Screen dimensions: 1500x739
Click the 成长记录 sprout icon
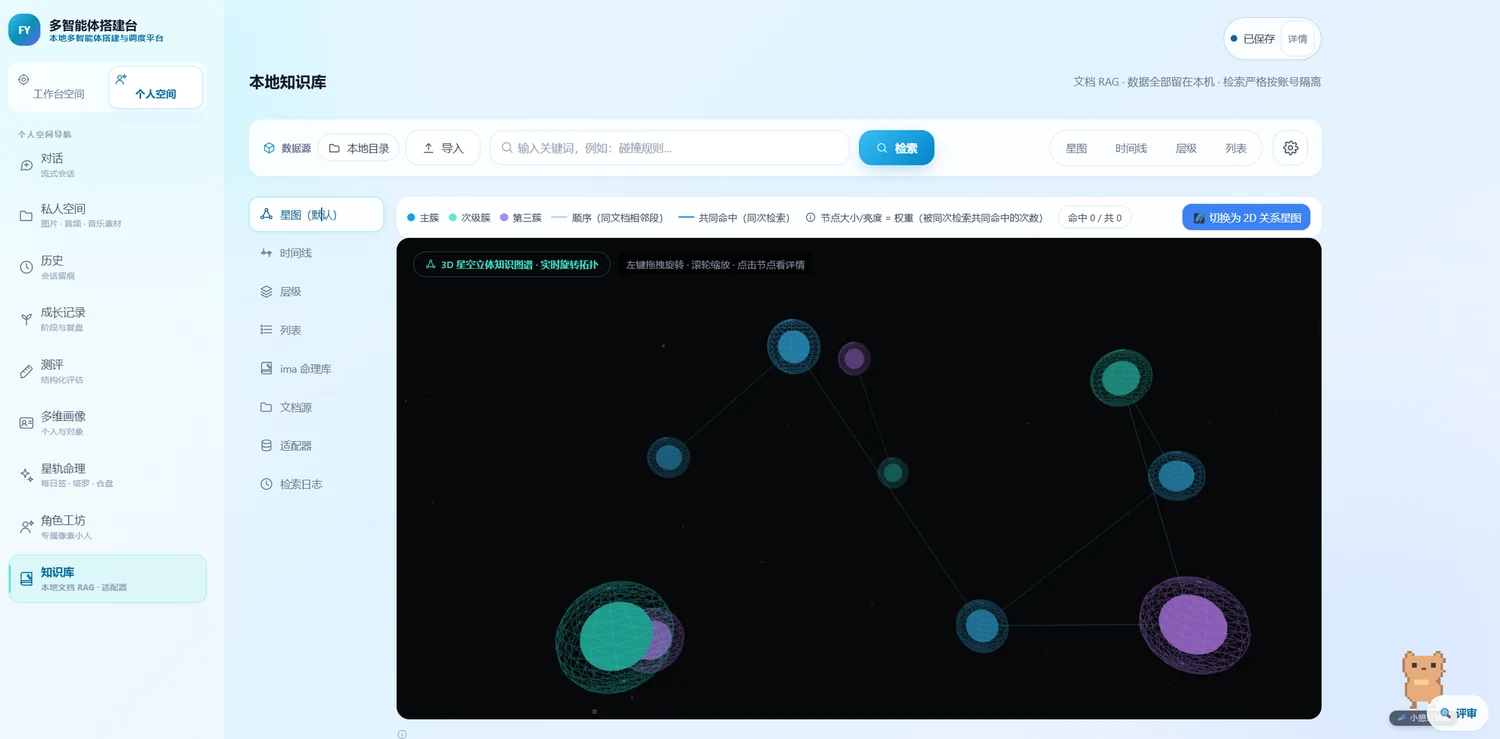click(26, 319)
